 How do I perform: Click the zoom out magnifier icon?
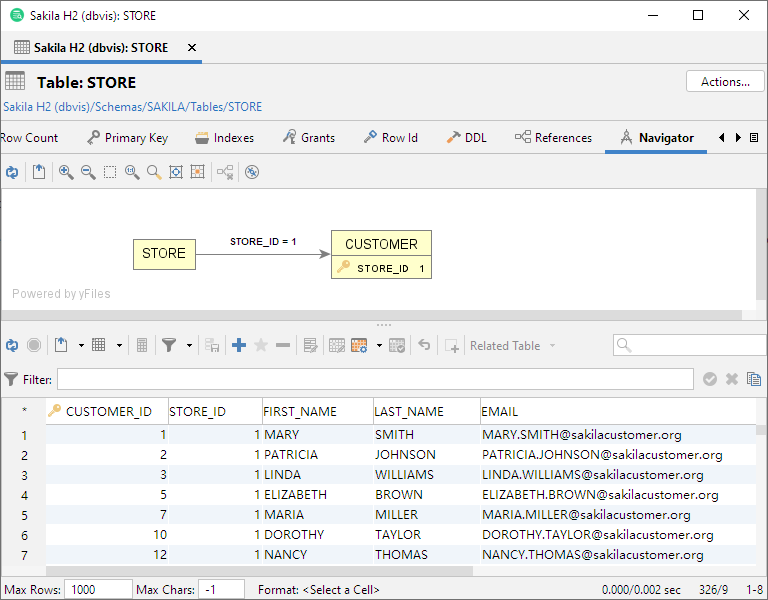tap(88, 172)
